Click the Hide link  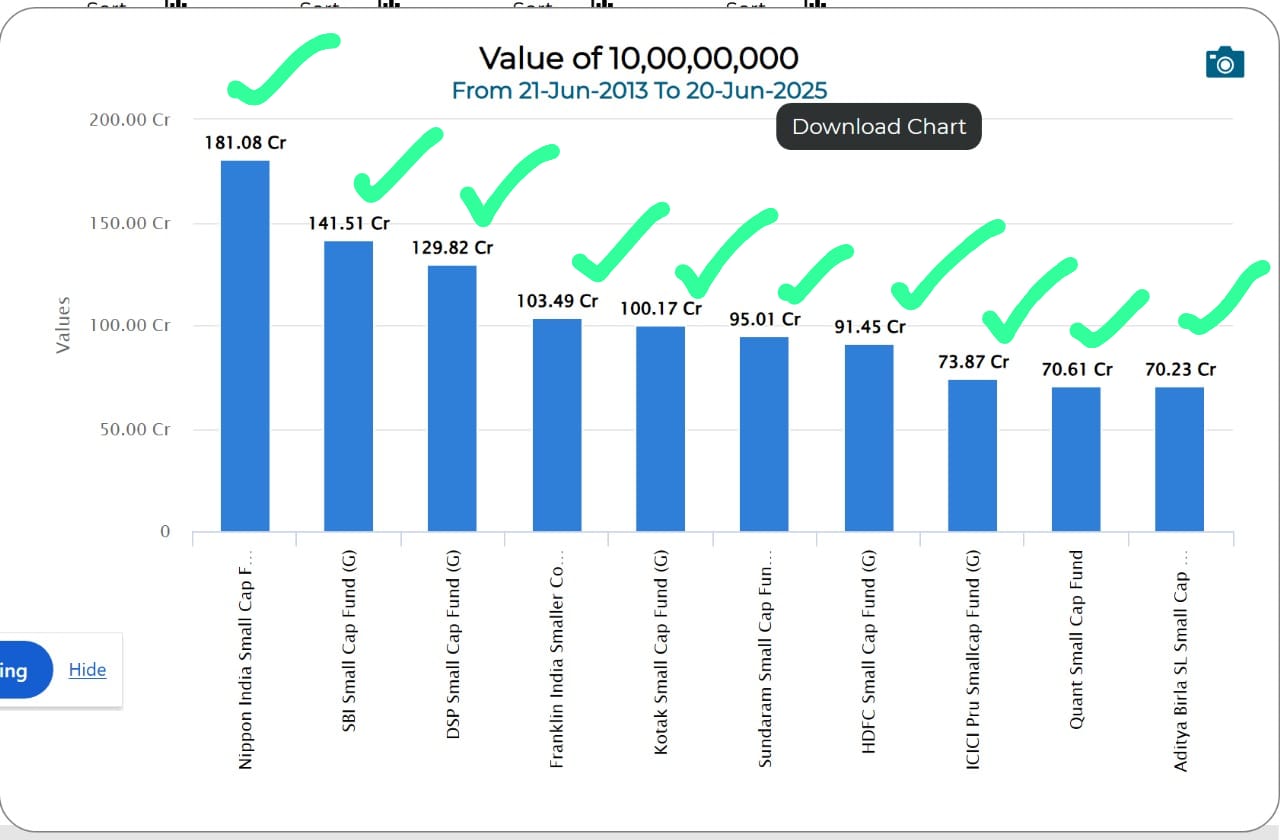pyautogui.click(x=87, y=670)
